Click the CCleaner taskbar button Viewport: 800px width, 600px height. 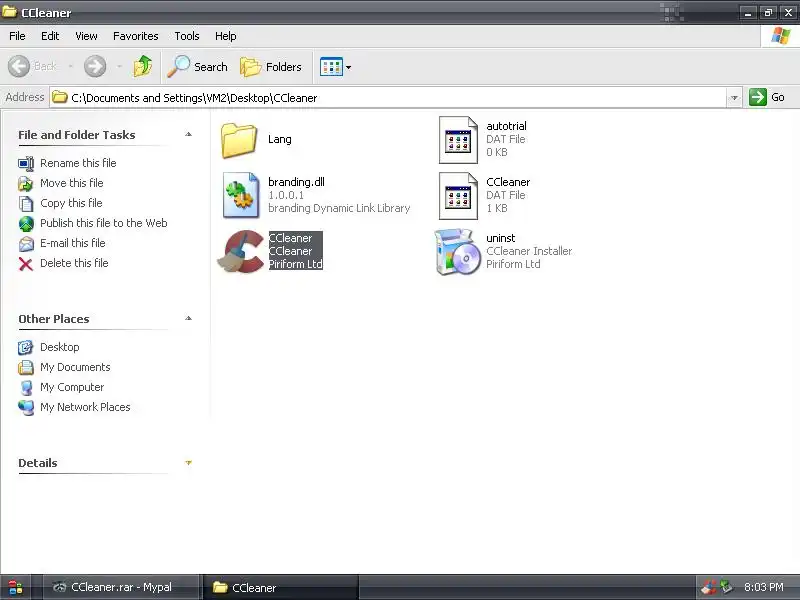coord(280,587)
